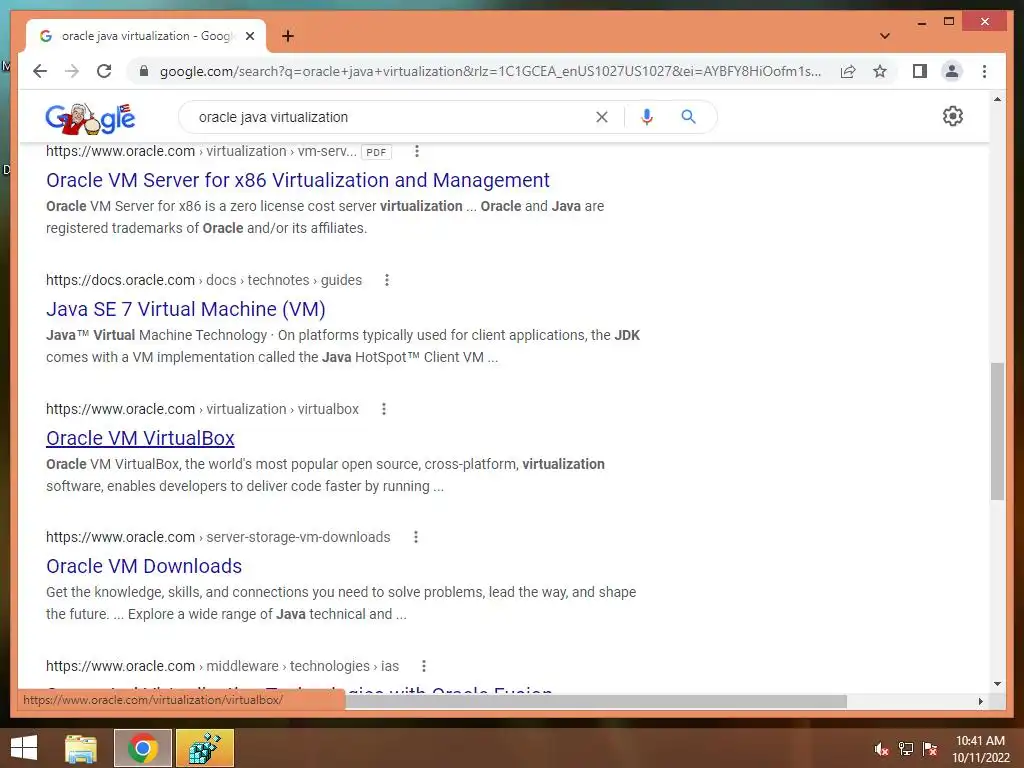Select the address bar URL
Viewport: 1024px width, 768px height.
tap(490, 71)
